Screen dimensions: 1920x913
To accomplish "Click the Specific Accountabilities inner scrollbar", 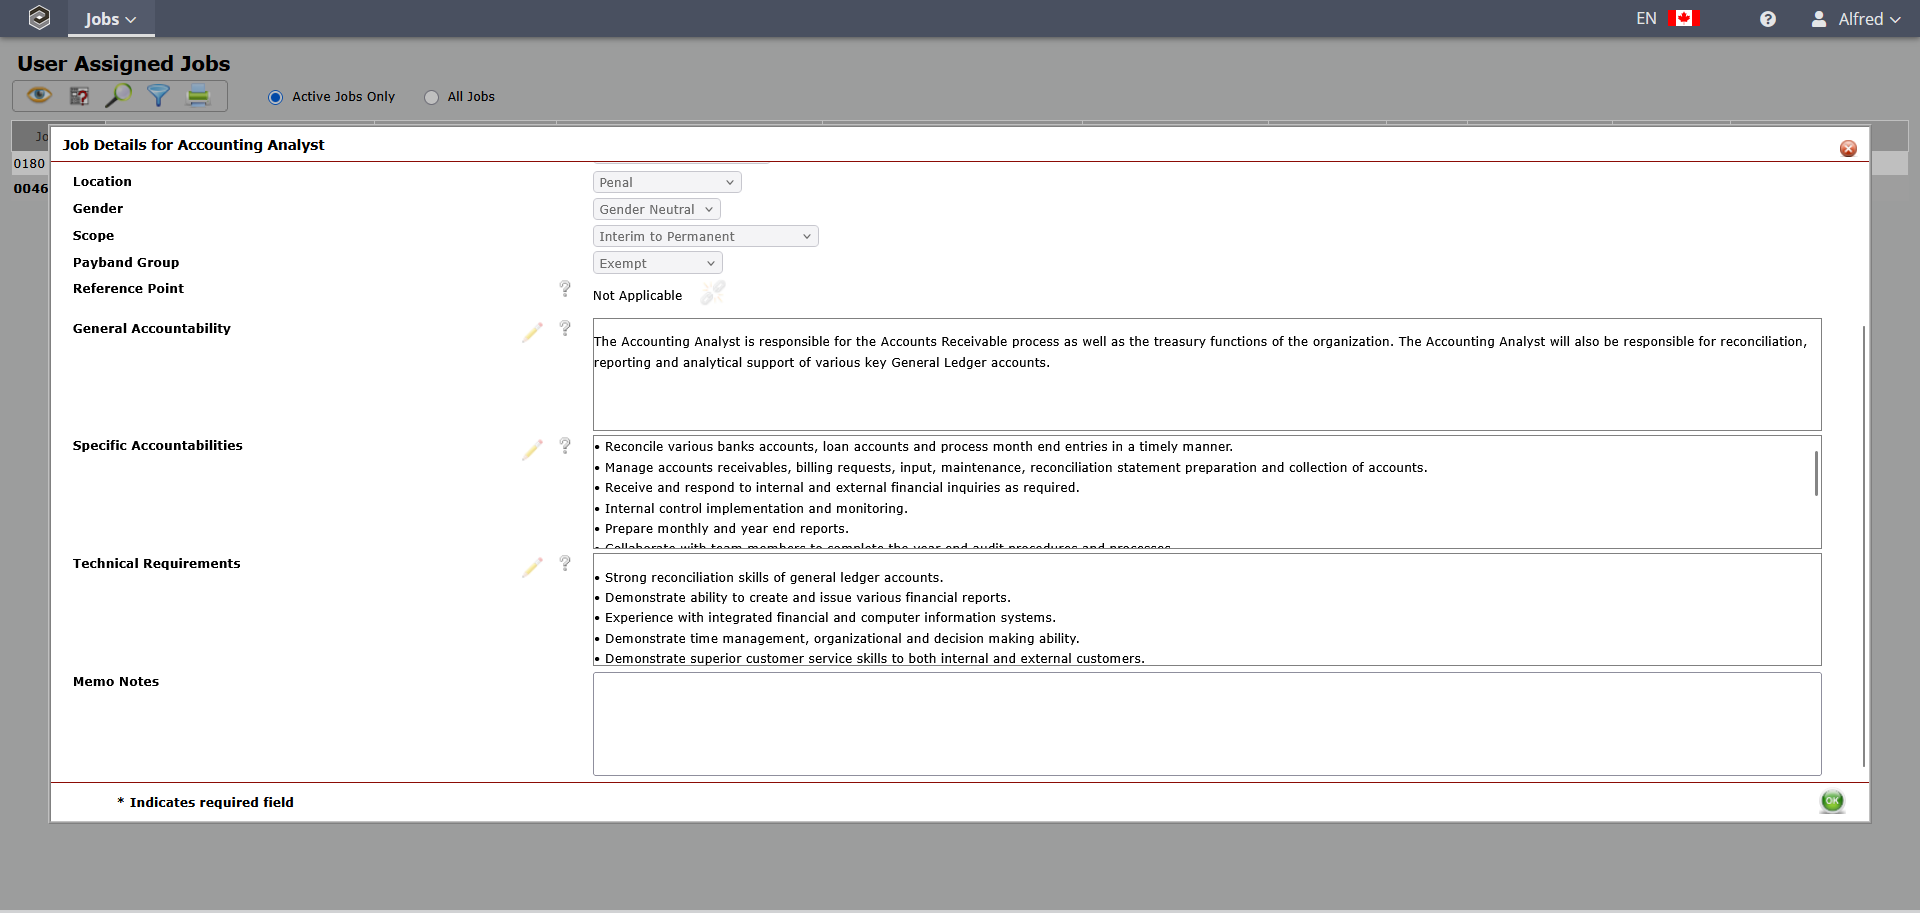I will coord(1816,473).
